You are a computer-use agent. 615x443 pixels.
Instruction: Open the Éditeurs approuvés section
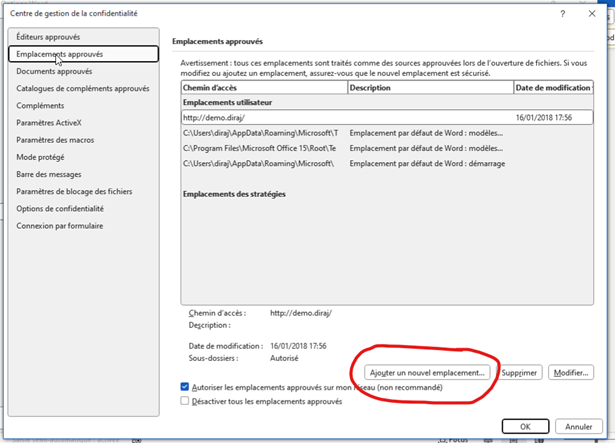click(48, 37)
